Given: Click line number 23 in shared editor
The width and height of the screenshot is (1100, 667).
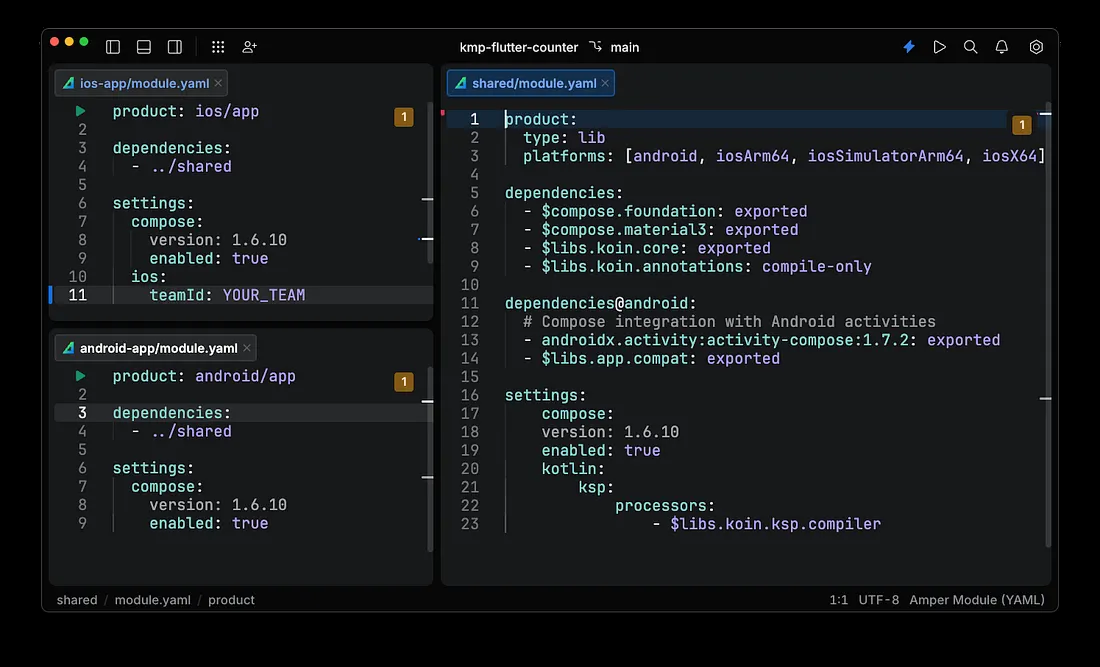Looking at the screenshot, I should tap(469, 524).
